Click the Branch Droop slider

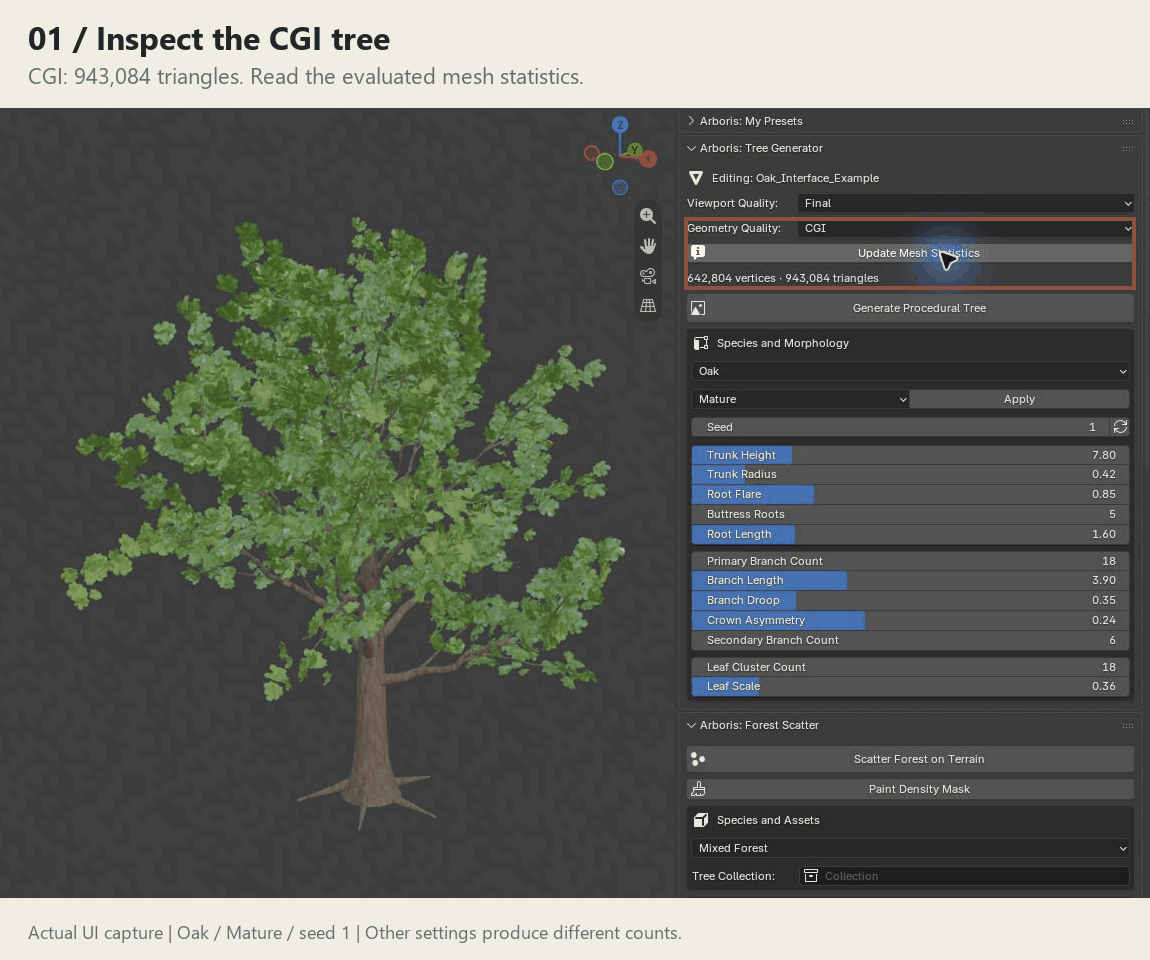click(x=910, y=600)
